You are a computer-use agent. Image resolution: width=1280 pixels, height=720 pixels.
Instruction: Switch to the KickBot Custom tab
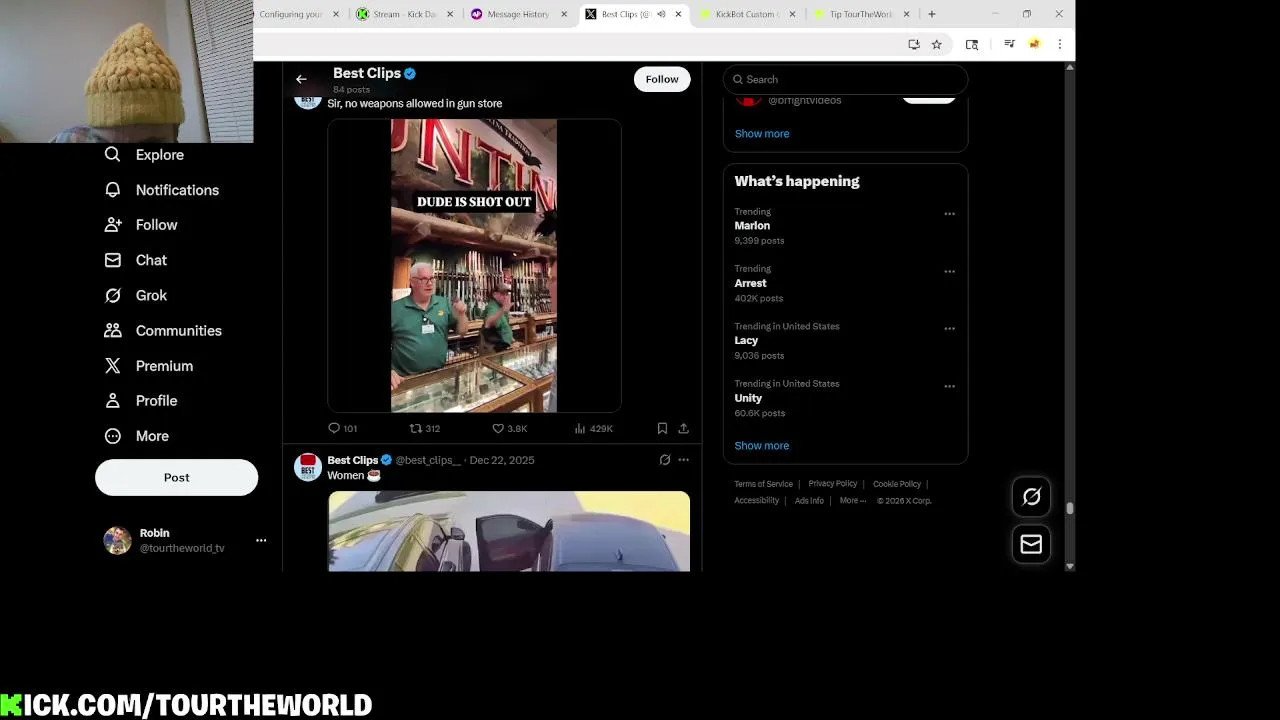[x=747, y=14]
